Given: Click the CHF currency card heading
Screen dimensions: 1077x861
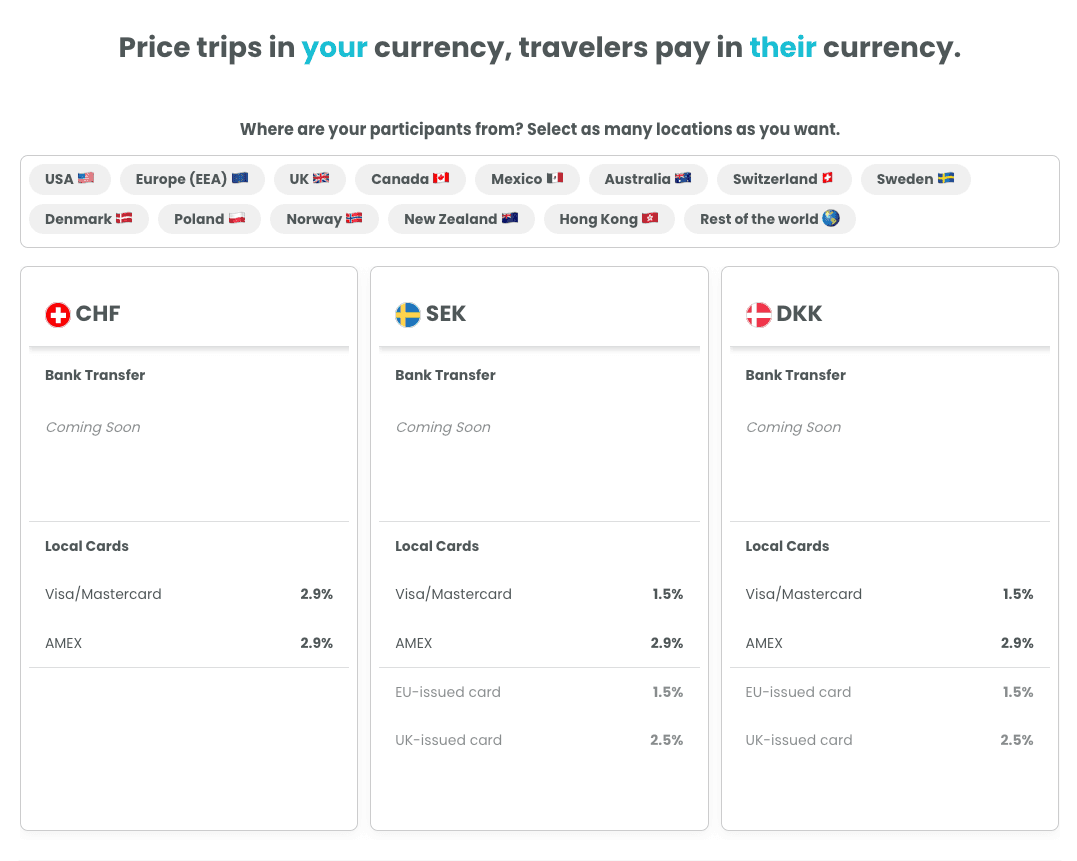Looking at the screenshot, I should [x=98, y=314].
